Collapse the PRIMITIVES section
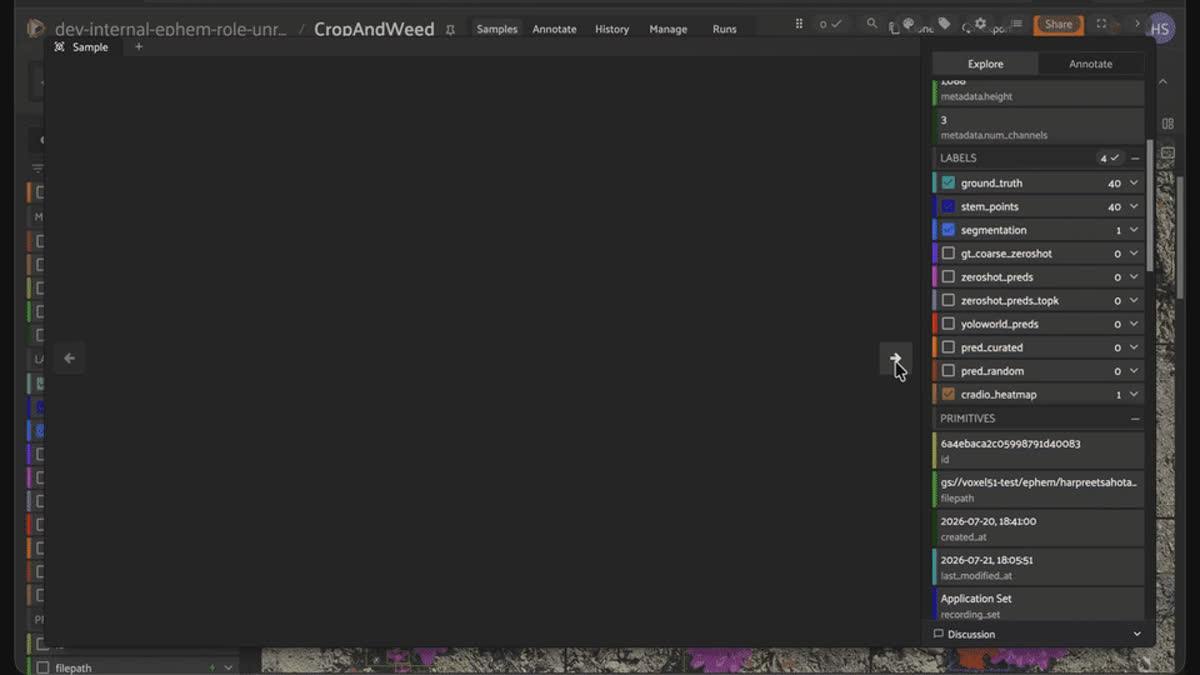The image size is (1200, 675). [1135, 419]
